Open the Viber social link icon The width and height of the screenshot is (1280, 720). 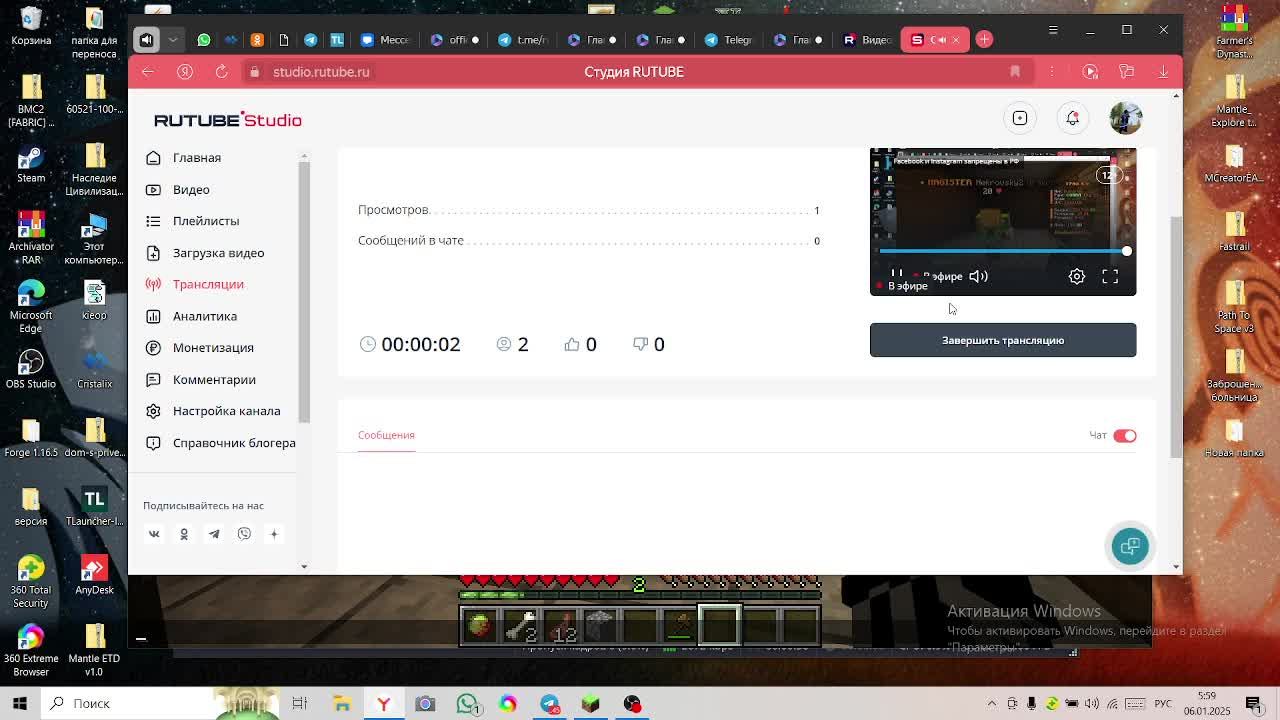244,534
